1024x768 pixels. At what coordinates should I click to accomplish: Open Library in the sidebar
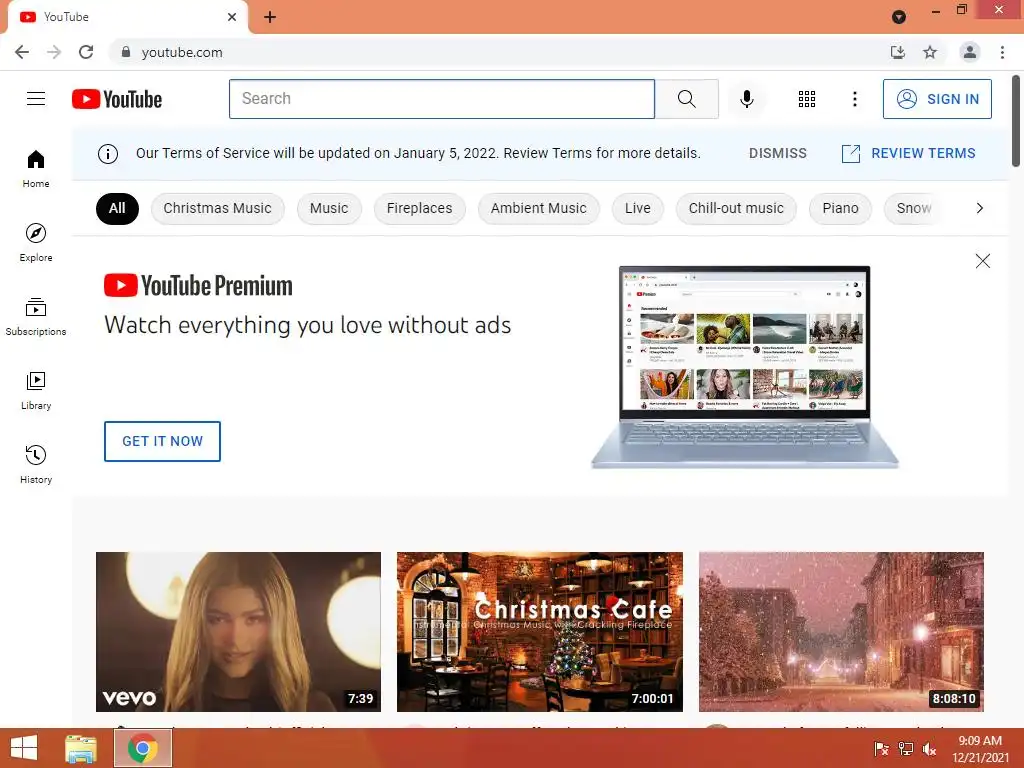coord(36,391)
